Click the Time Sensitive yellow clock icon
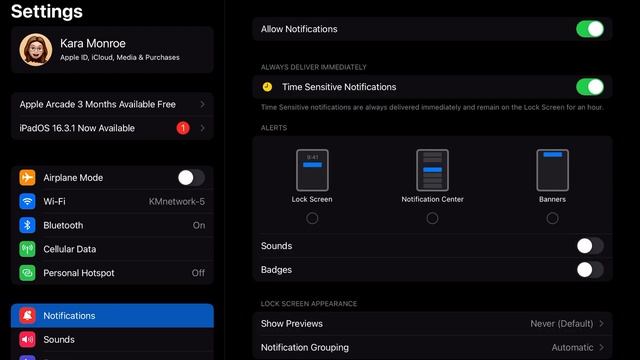This screenshot has height=360, width=640. tap(267, 87)
